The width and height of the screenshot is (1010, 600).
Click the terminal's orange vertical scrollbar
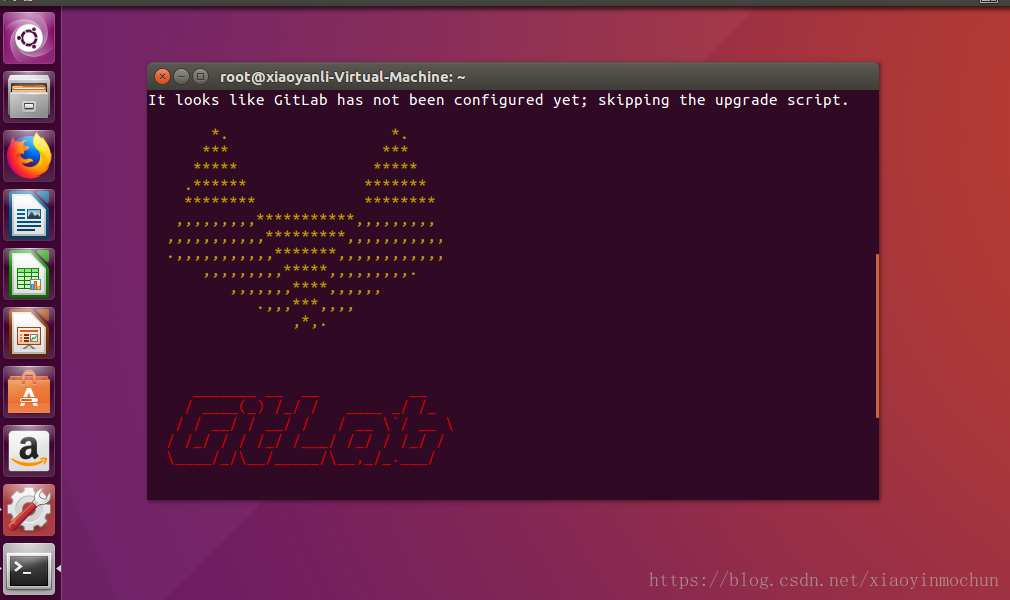point(877,336)
